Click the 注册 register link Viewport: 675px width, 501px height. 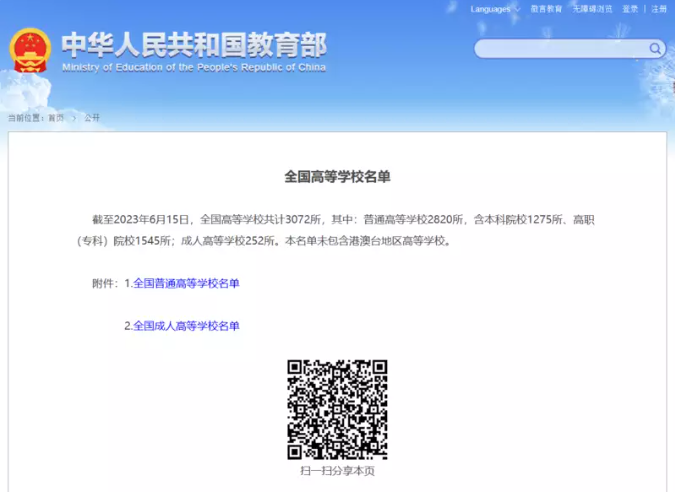pyautogui.click(x=659, y=9)
